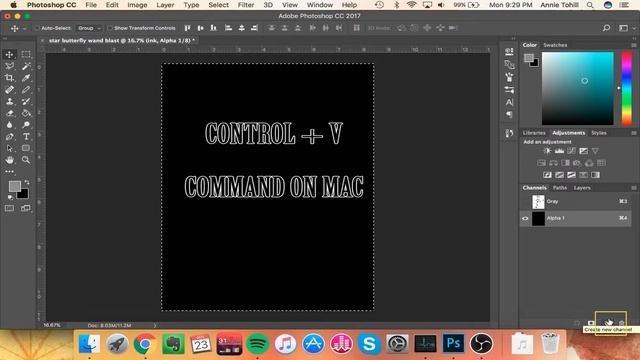The width and height of the screenshot is (640, 360).
Task: Select the Rectangular Marquee tool
Action: click(26, 54)
